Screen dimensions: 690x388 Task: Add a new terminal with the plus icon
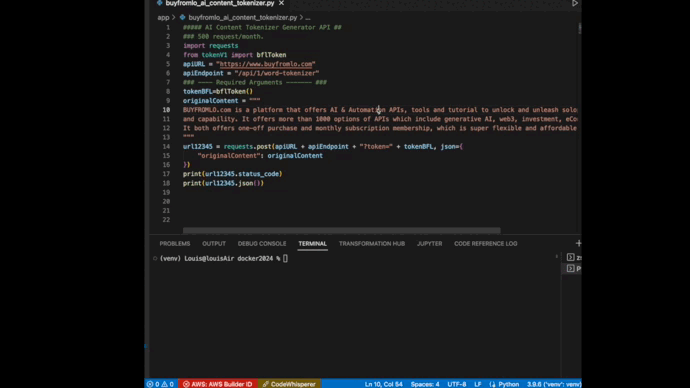pos(578,243)
